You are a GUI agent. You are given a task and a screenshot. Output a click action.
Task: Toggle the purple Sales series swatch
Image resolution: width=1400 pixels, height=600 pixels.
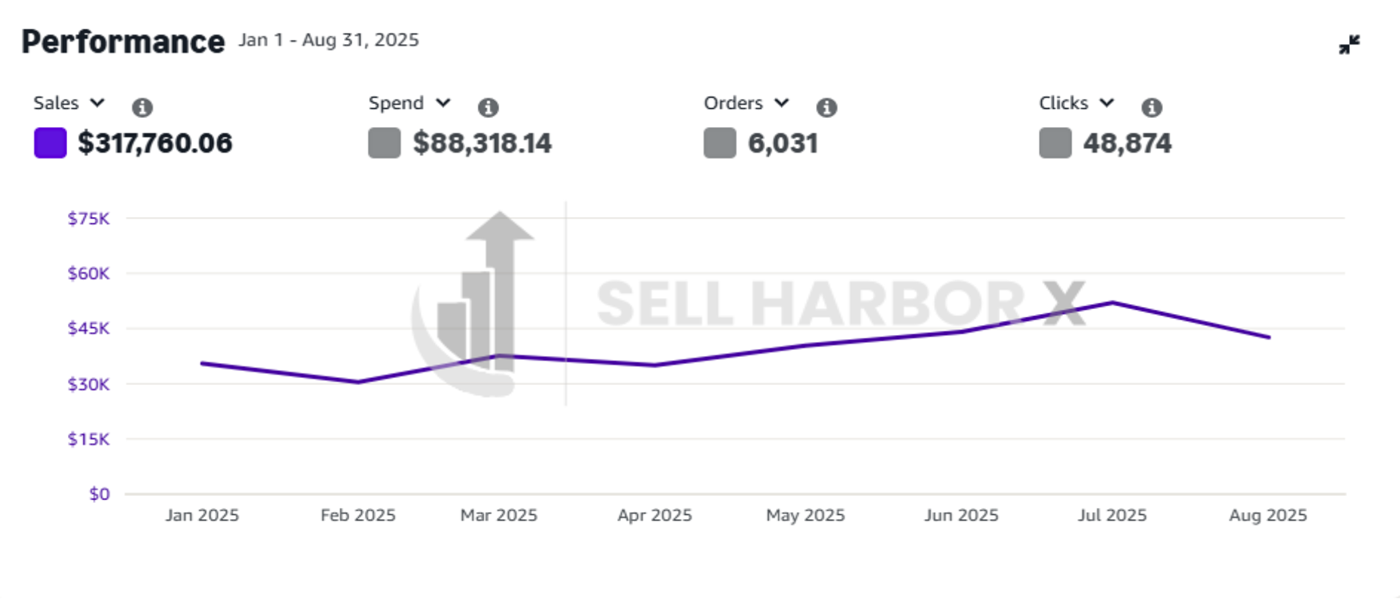click(x=50, y=143)
